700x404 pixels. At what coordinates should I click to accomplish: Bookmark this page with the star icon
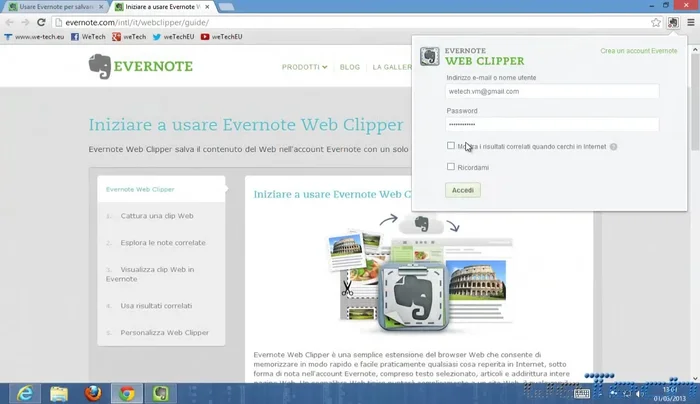(x=656, y=22)
